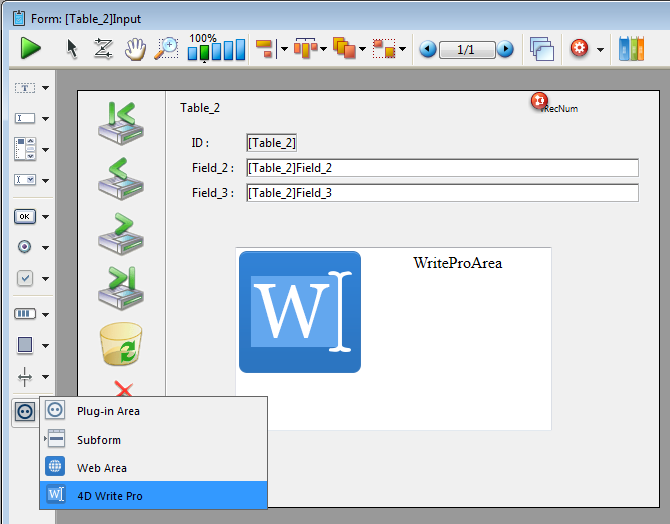Open the views window icon
This screenshot has height=524, width=670.
pyautogui.click(x=542, y=49)
